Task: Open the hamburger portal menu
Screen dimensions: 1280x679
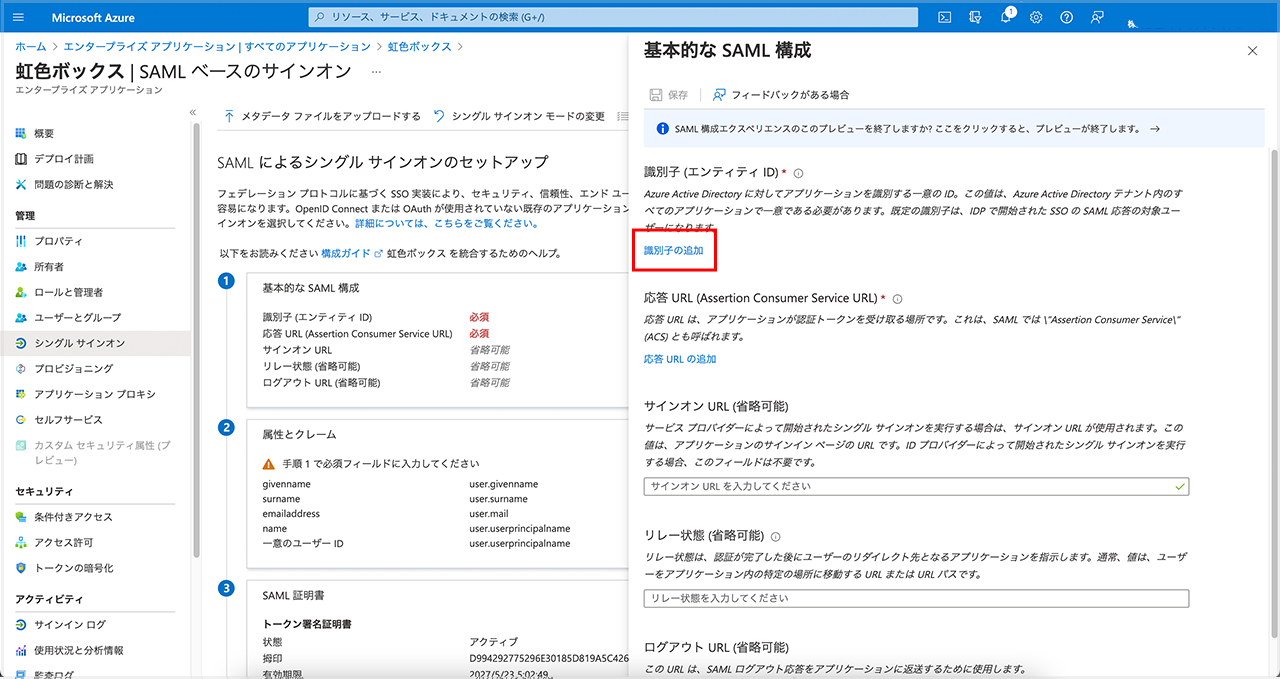Action: [19, 17]
